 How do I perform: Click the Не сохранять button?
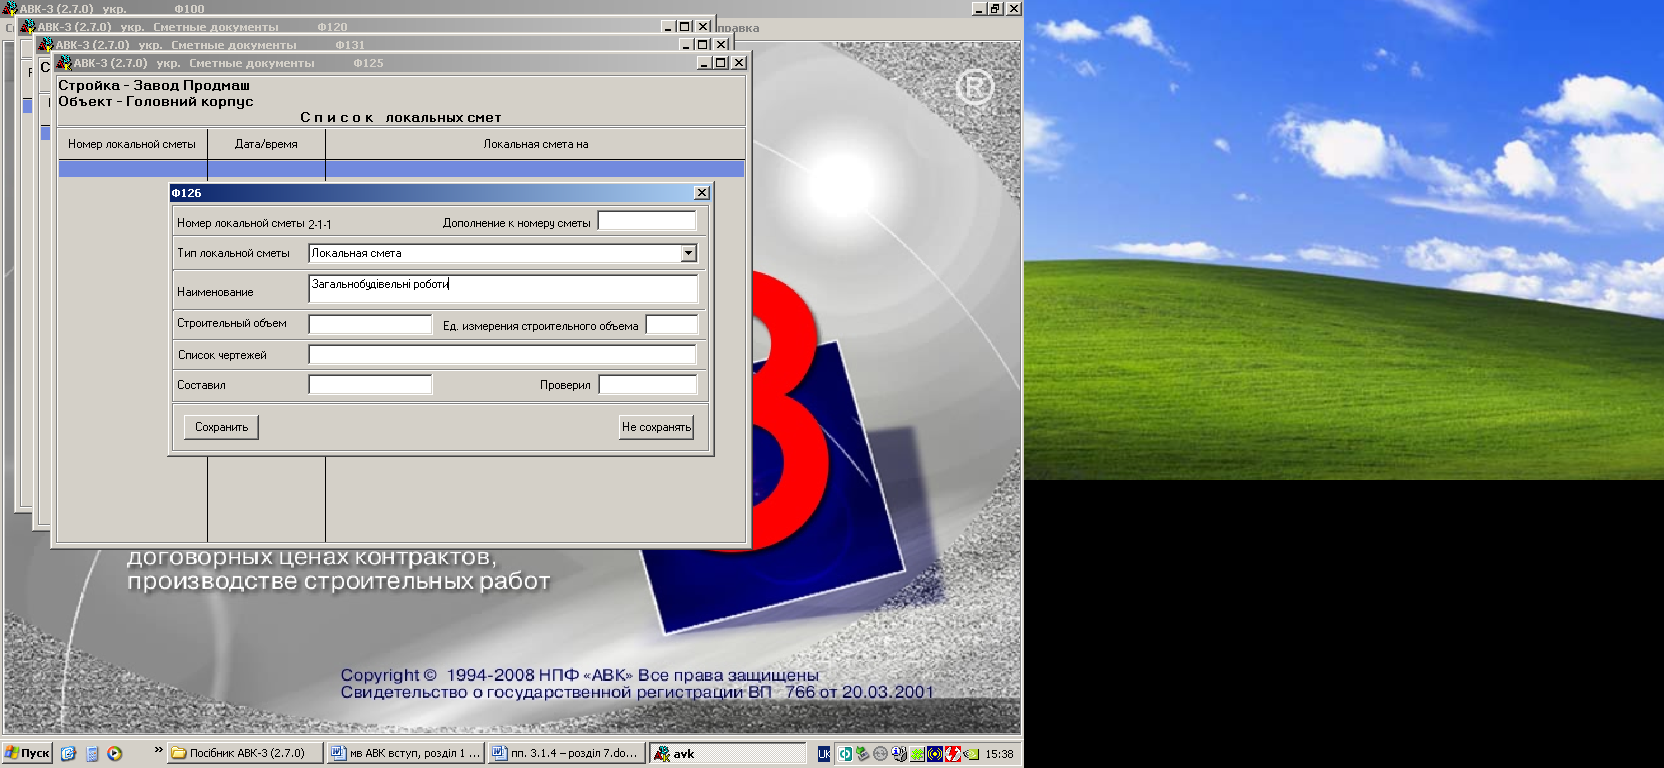656,427
